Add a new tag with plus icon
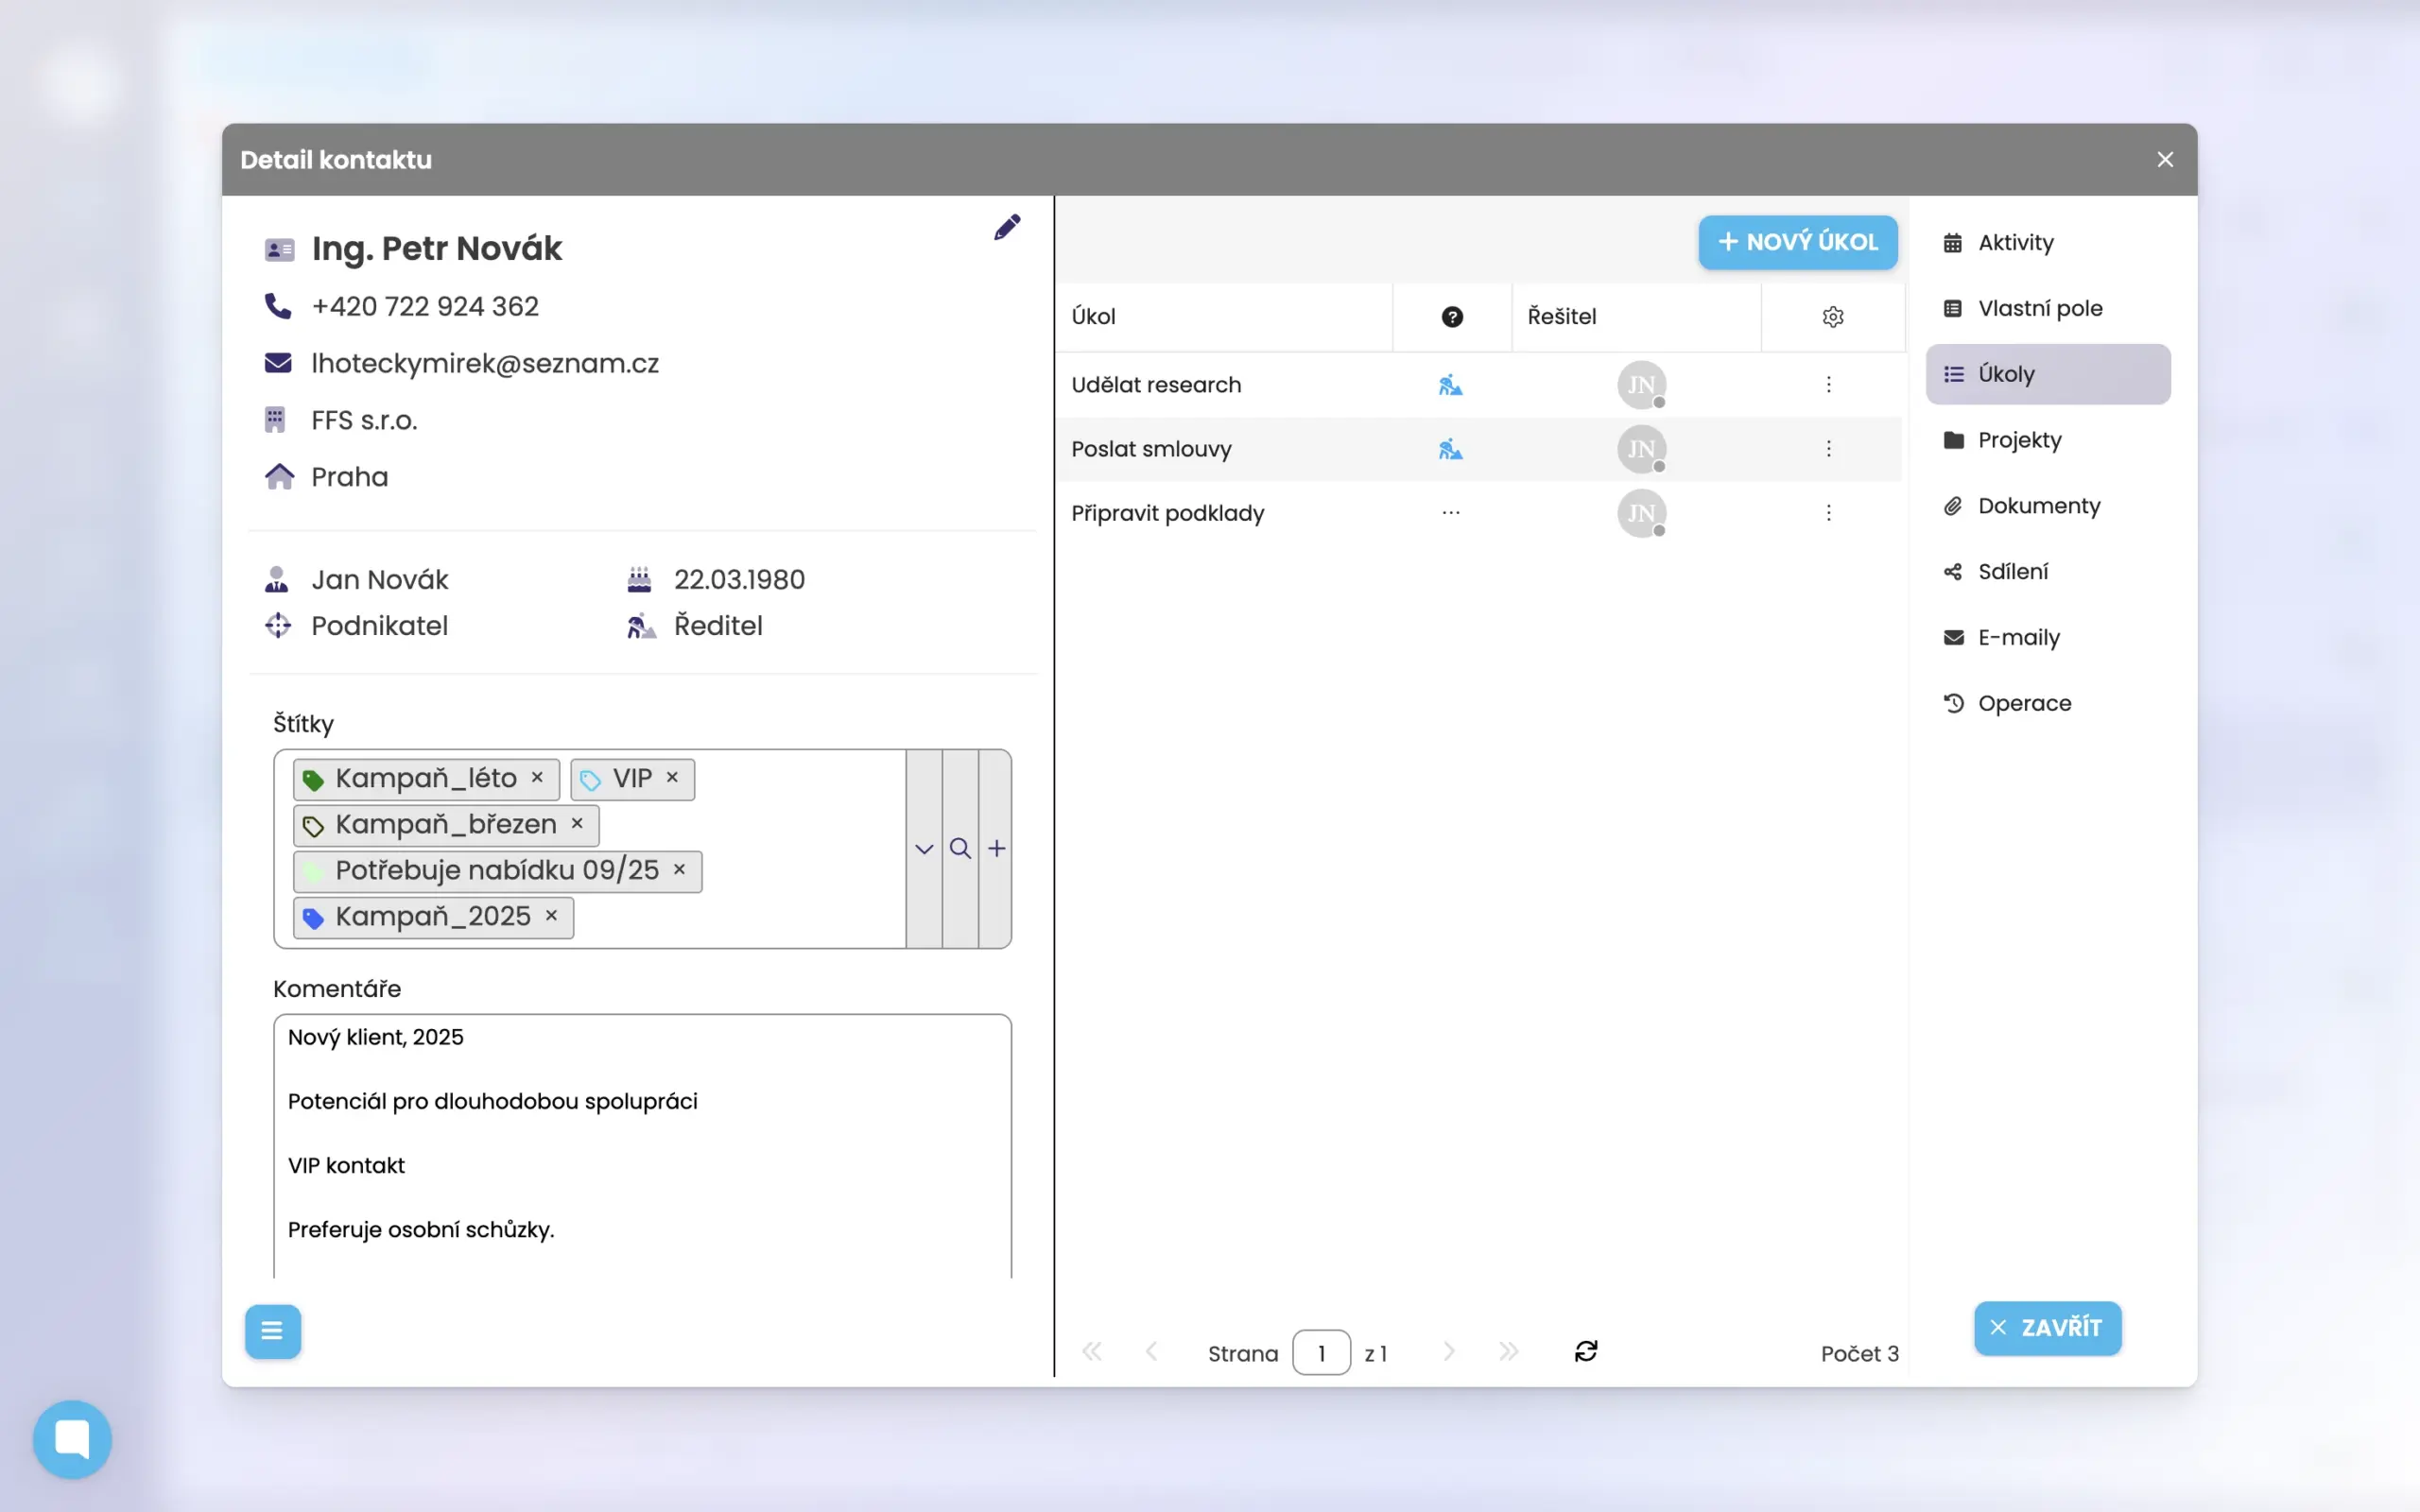 [x=997, y=849]
